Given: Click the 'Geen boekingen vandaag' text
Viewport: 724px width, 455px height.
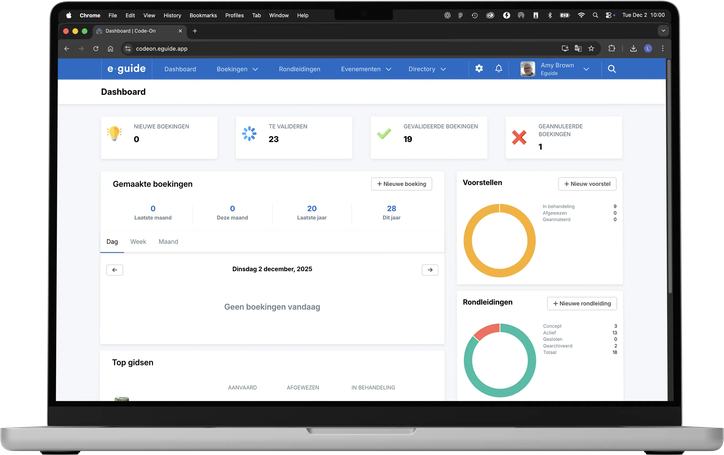Looking at the screenshot, I should (272, 307).
